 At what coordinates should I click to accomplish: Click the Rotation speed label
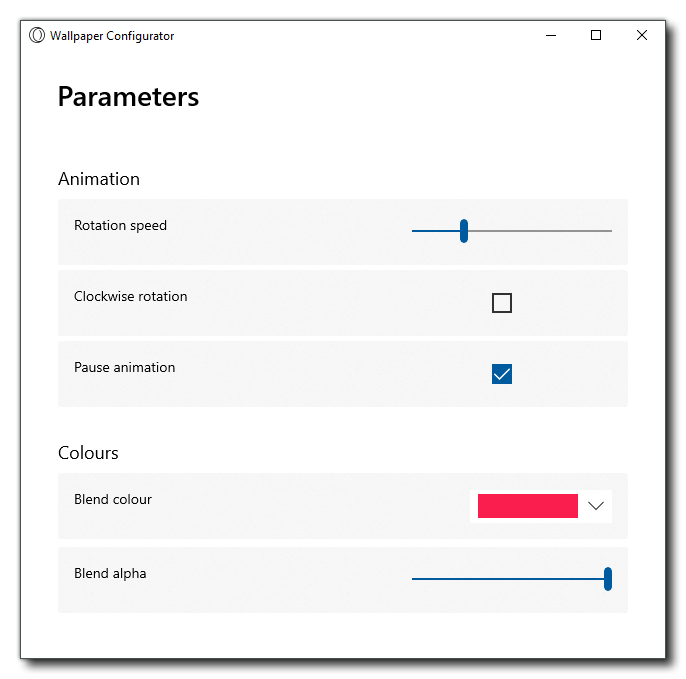120,226
